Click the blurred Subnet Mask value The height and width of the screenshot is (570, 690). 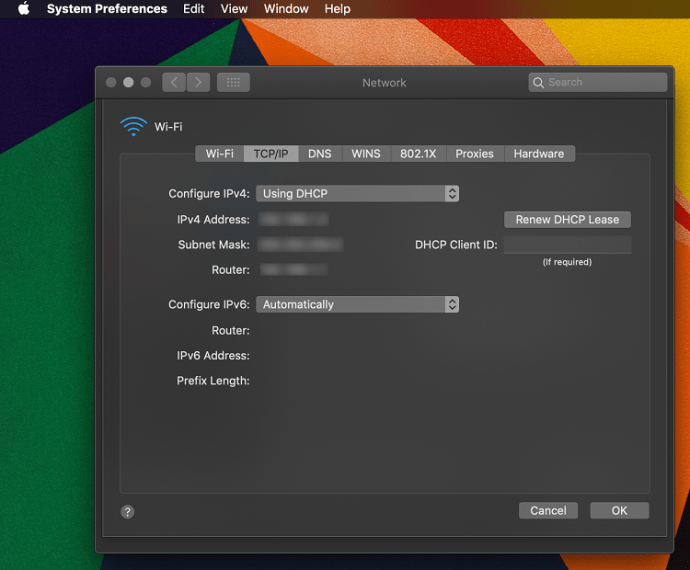tap(301, 244)
